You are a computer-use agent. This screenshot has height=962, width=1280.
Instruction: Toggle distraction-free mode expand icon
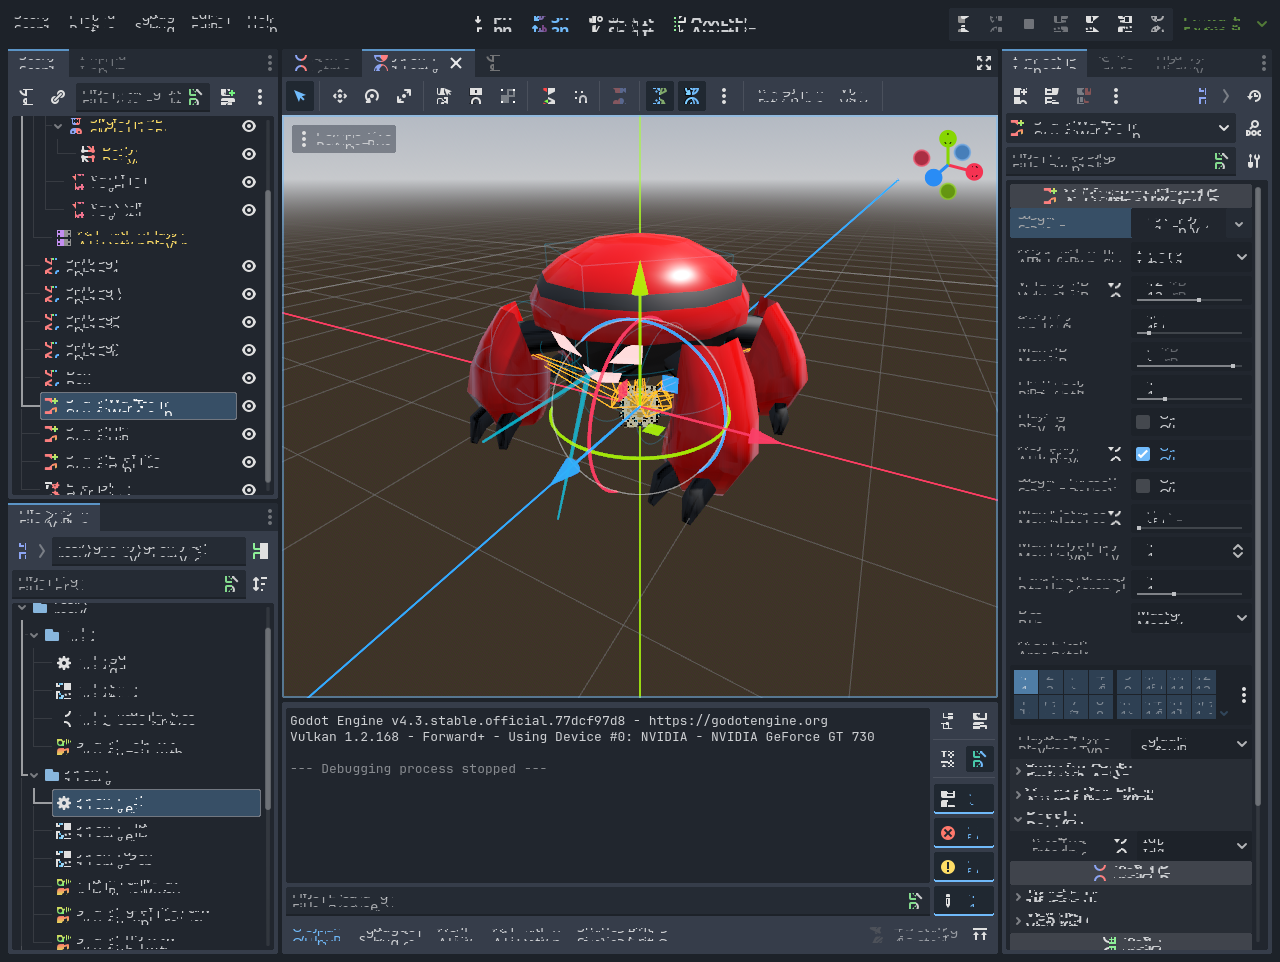pos(984,63)
